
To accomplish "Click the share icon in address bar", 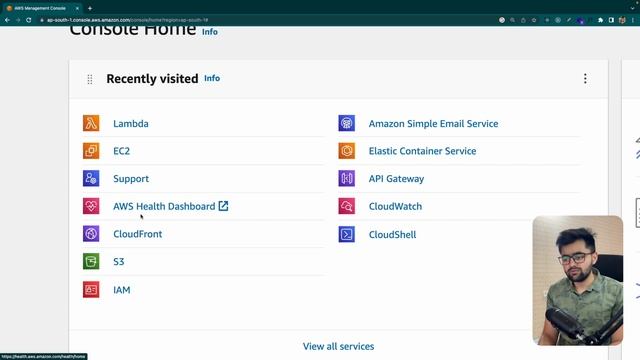I will coord(523,20).
